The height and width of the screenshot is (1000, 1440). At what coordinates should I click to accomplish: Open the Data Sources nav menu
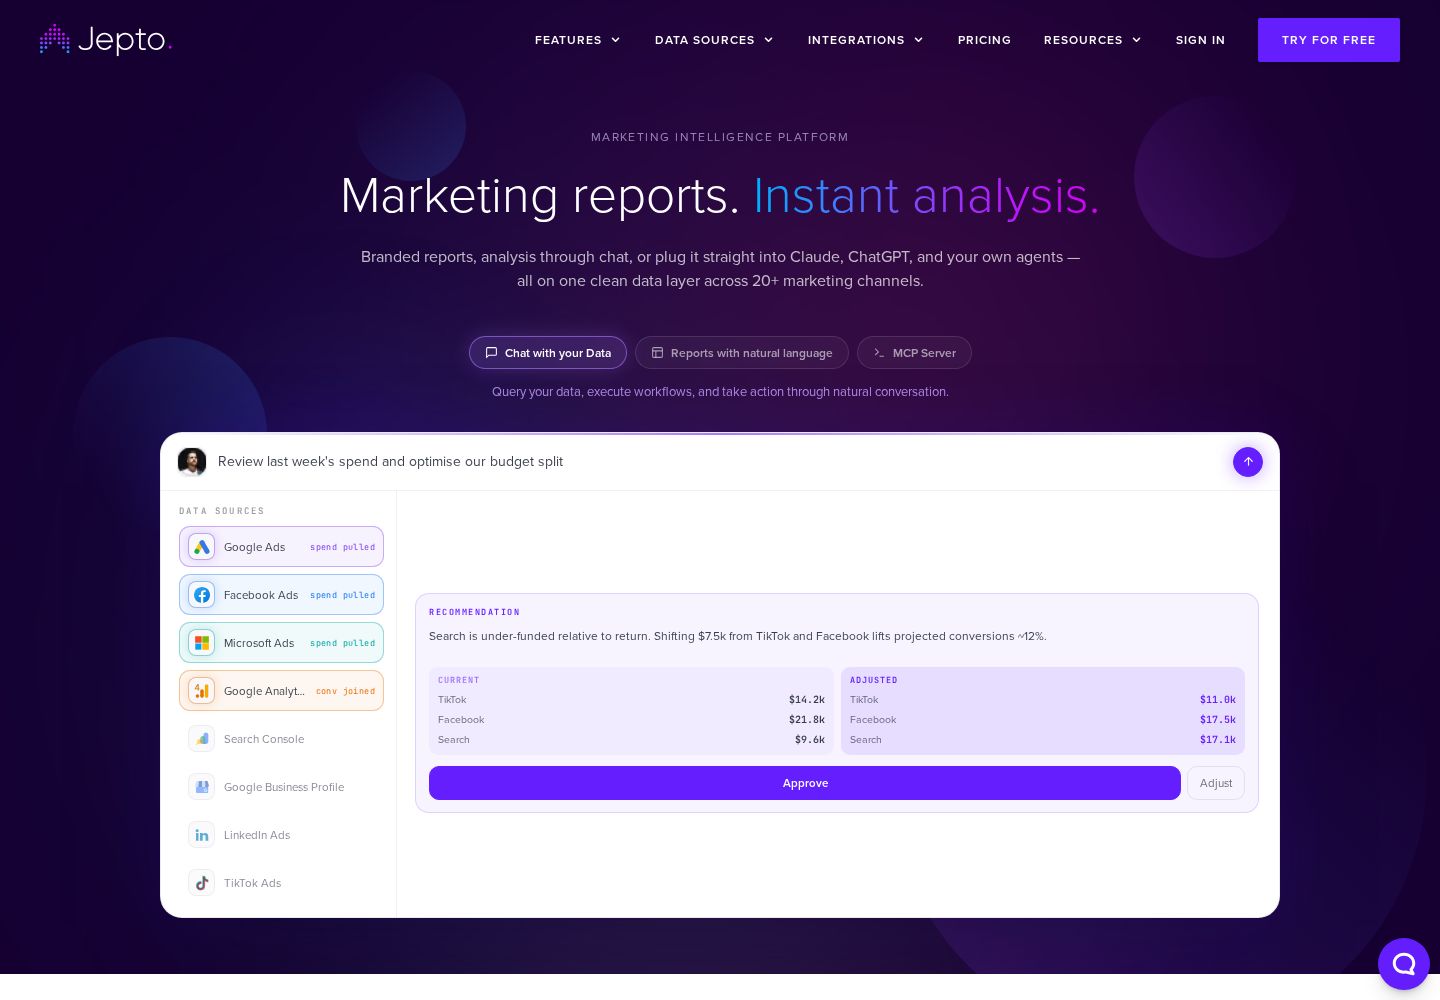[x=714, y=40]
